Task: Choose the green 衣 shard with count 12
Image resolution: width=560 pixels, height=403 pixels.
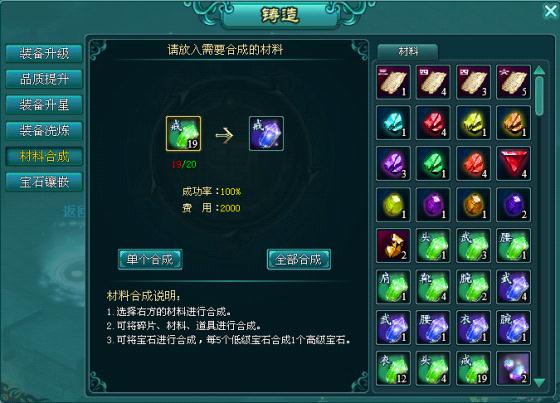Action: click(x=393, y=368)
